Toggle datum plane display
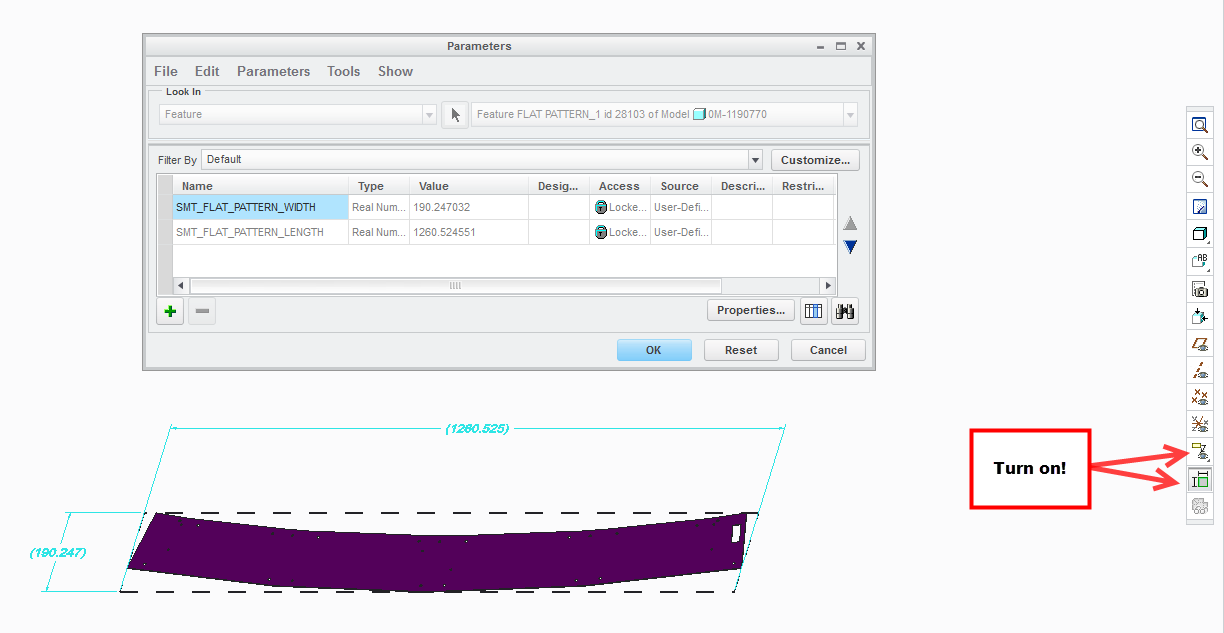 pos(1199,343)
